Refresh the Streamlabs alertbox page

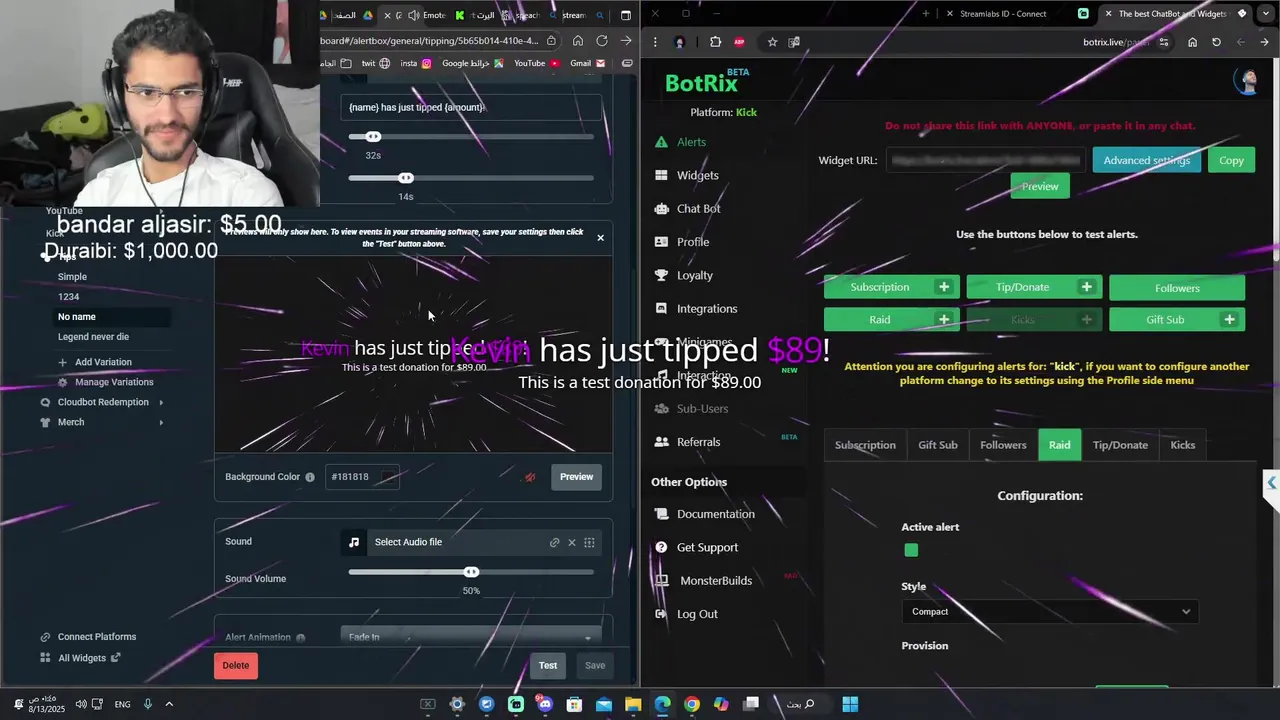tap(602, 41)
